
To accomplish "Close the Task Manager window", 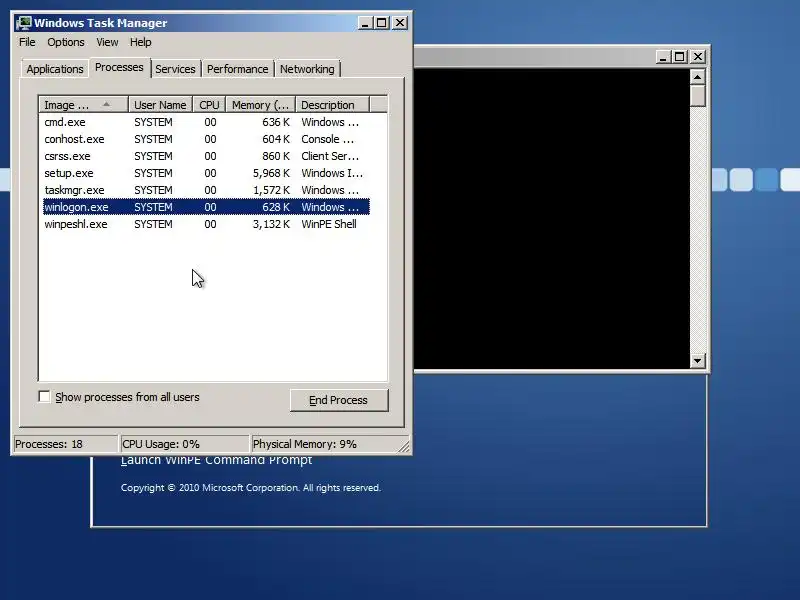I will [400, 23].
